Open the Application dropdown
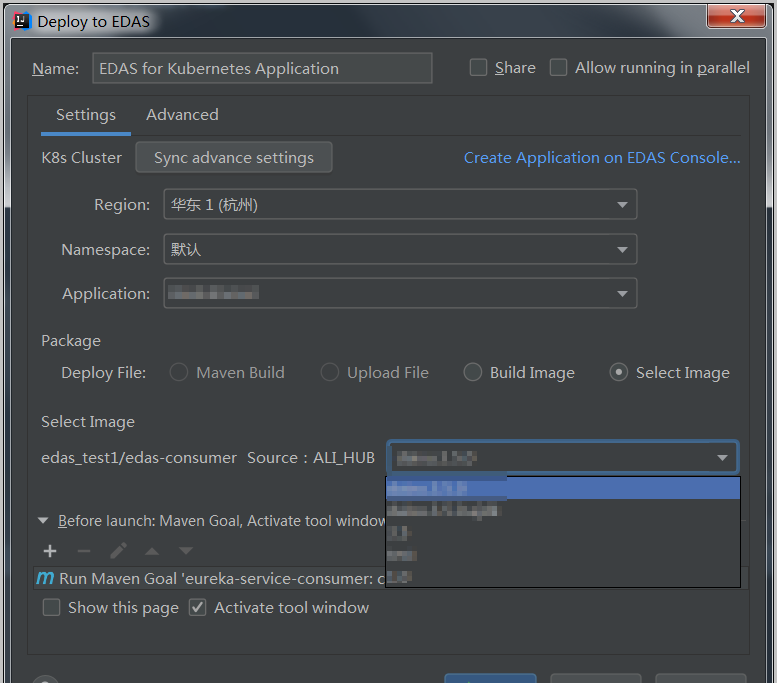777x683 pixels. click(400, 293)
